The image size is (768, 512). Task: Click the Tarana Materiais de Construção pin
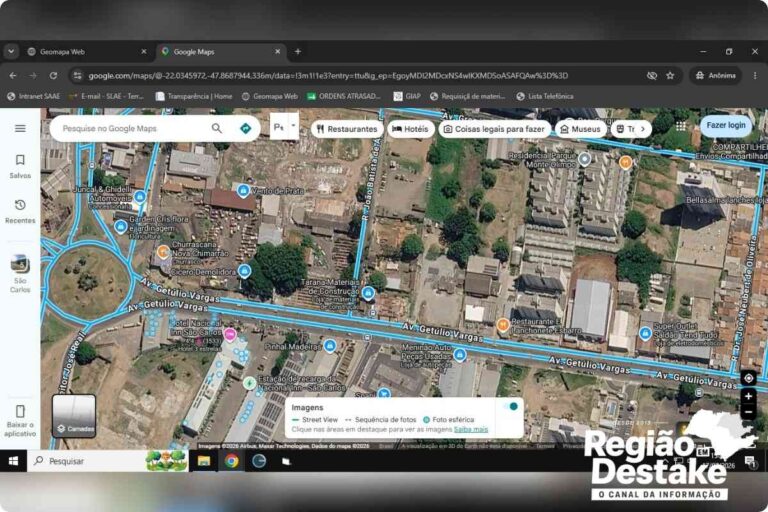tap(368, 293)
